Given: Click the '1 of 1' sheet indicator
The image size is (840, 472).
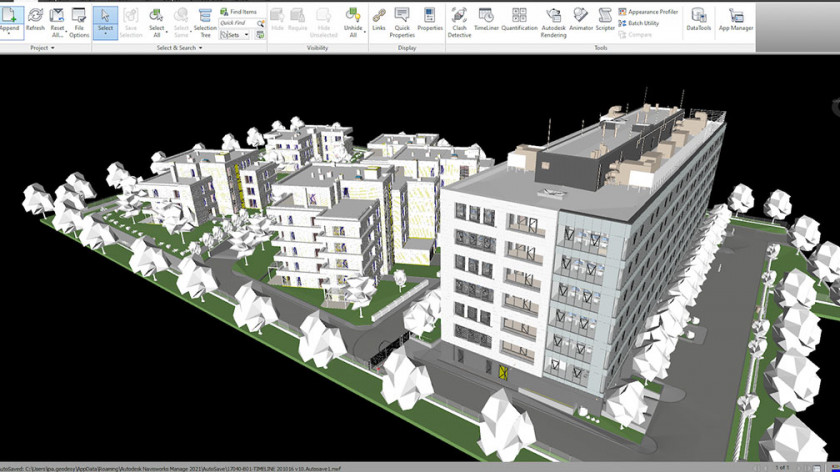Looking at the screenshot, I should tap(782, 468).
